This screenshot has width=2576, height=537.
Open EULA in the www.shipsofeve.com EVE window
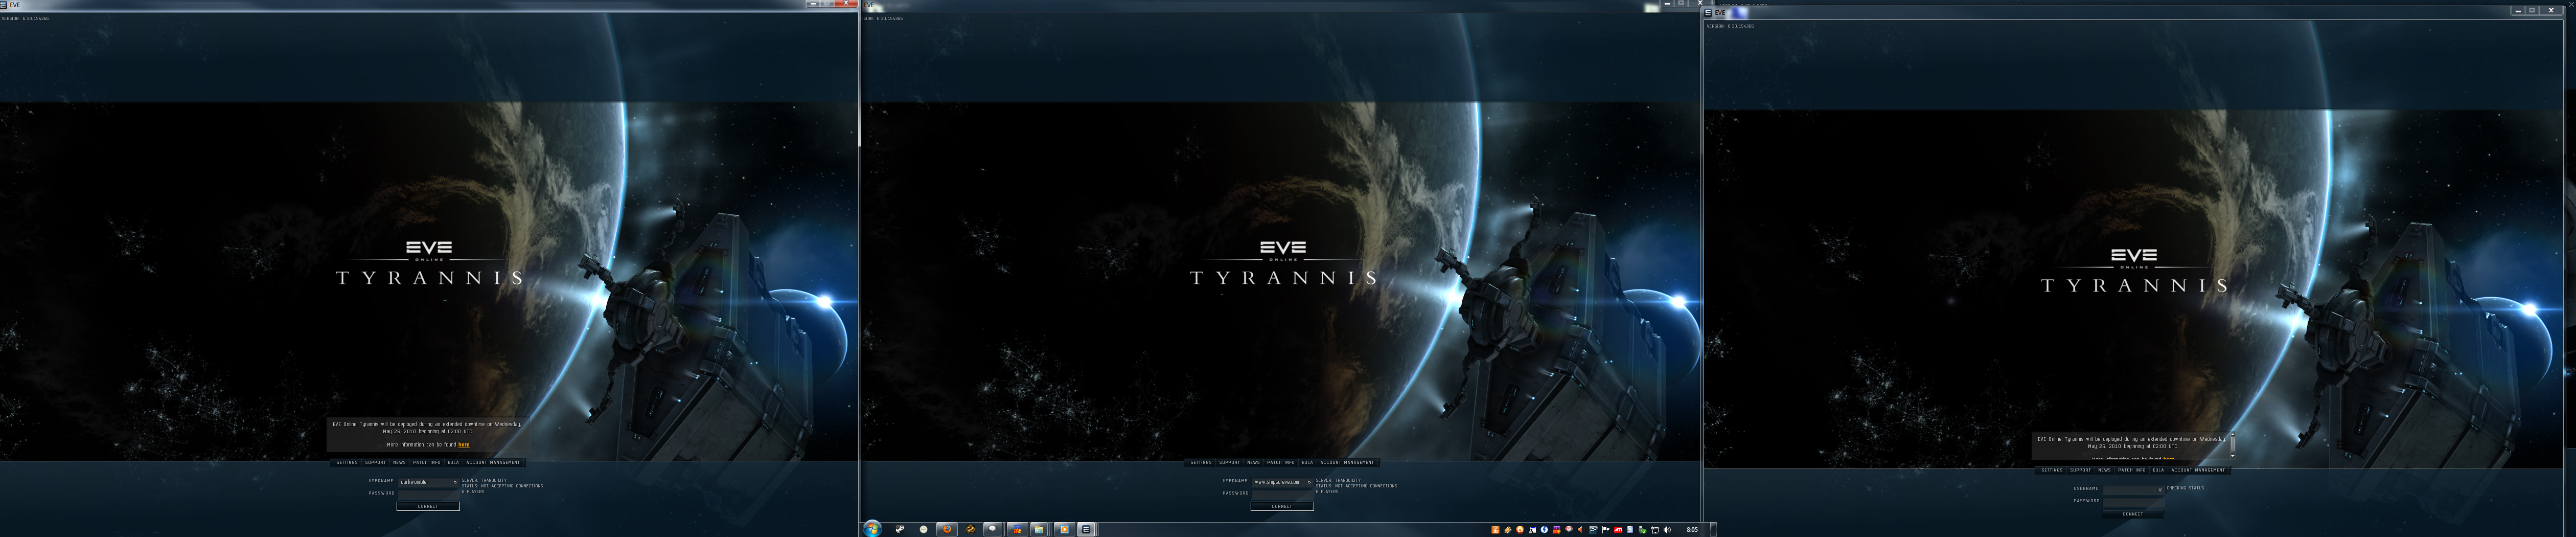pyautogui.click(x=1307, y=462)
